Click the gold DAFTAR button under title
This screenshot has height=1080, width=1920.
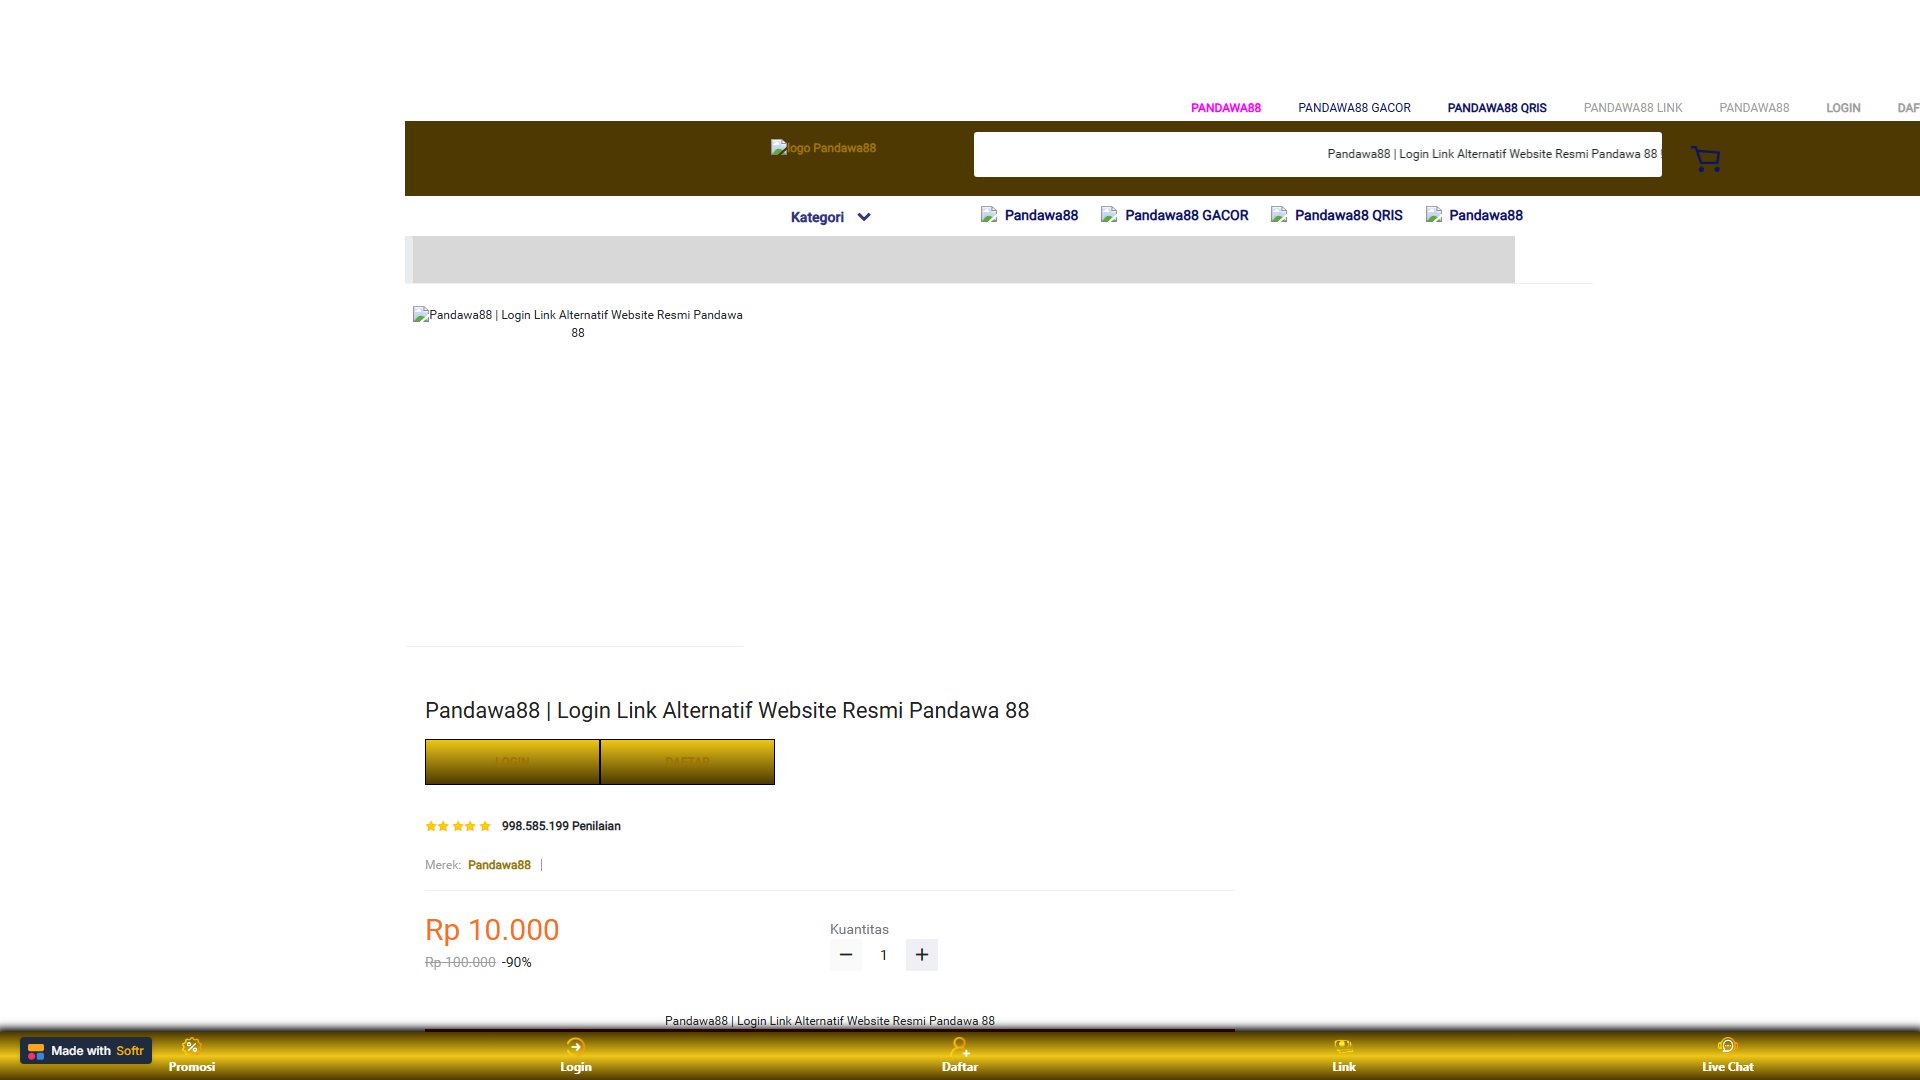pyautogui.click(x=687, y=762)
